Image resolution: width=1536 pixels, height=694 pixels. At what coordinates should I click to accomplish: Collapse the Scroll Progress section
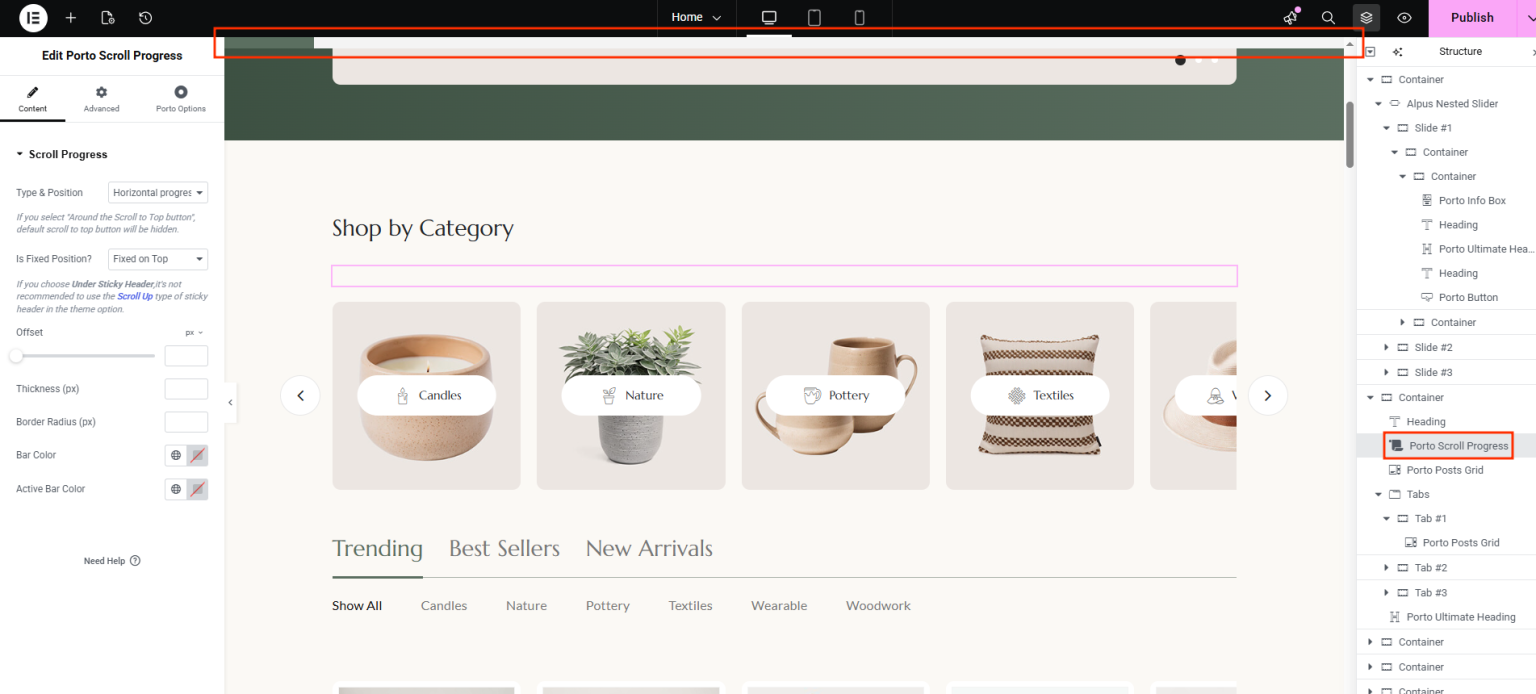coord(62,155)
